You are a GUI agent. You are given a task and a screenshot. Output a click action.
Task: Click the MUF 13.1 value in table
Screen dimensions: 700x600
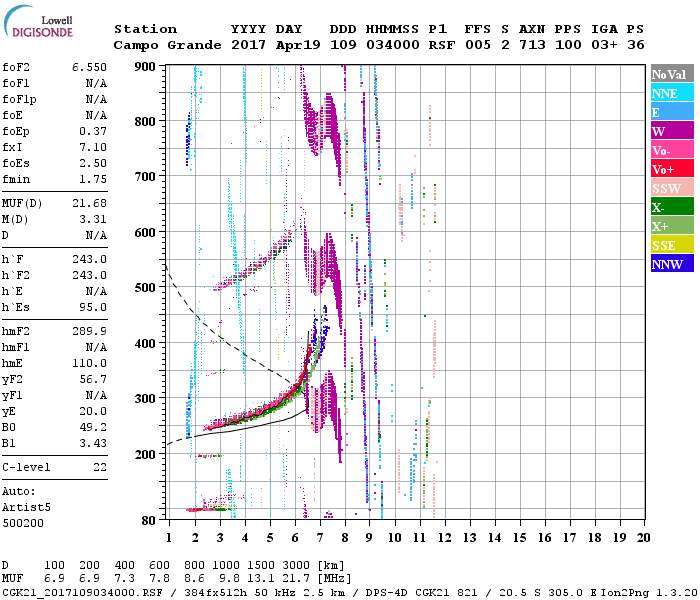pos(261,578)
